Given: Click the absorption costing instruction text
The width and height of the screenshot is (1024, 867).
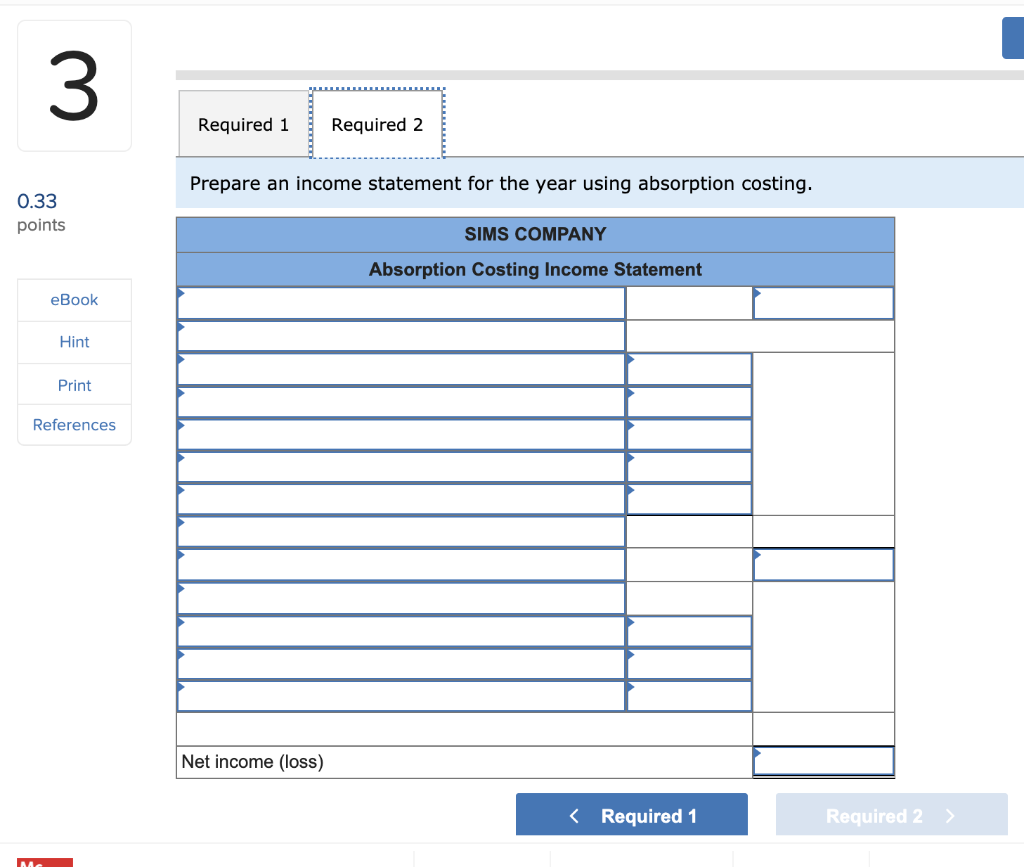Looking at the screenshot, I should [501, 183].
